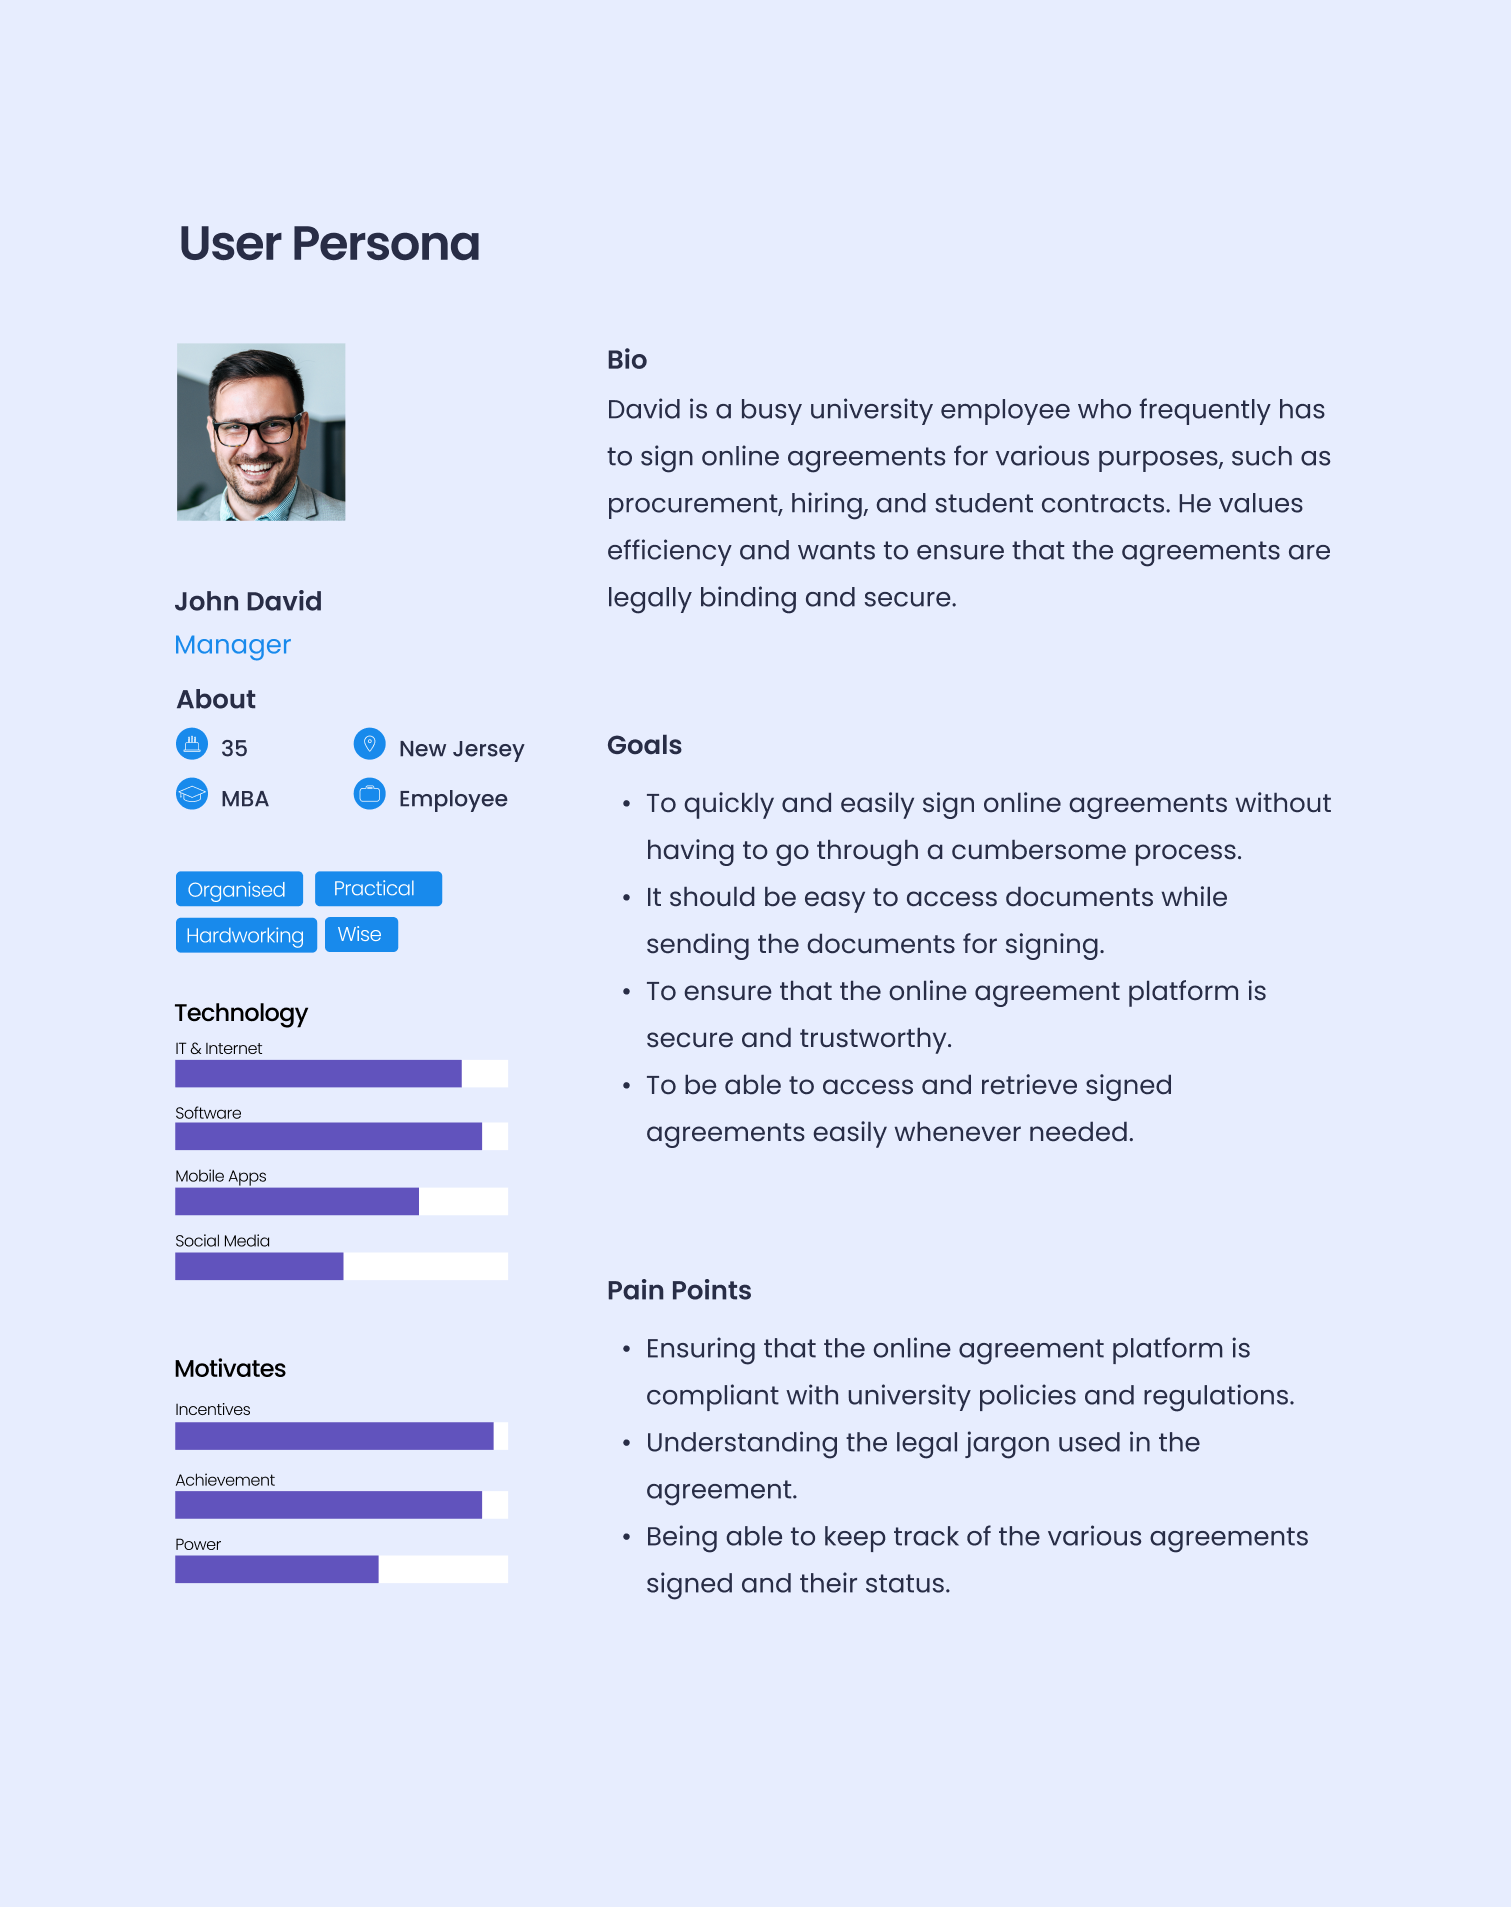The image size is (1511, 1907).
Task: Click the briefcase occupation icon
Action: [370, 794]
